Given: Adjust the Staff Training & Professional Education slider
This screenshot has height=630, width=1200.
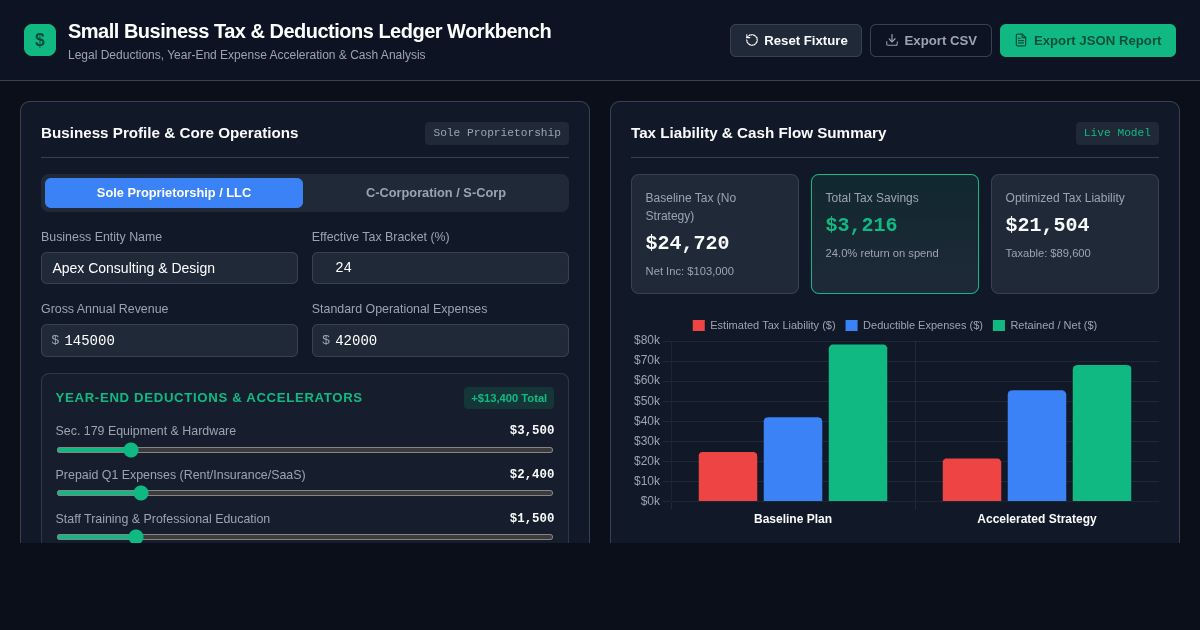Looking at the screenshot, I should (305, 537).
